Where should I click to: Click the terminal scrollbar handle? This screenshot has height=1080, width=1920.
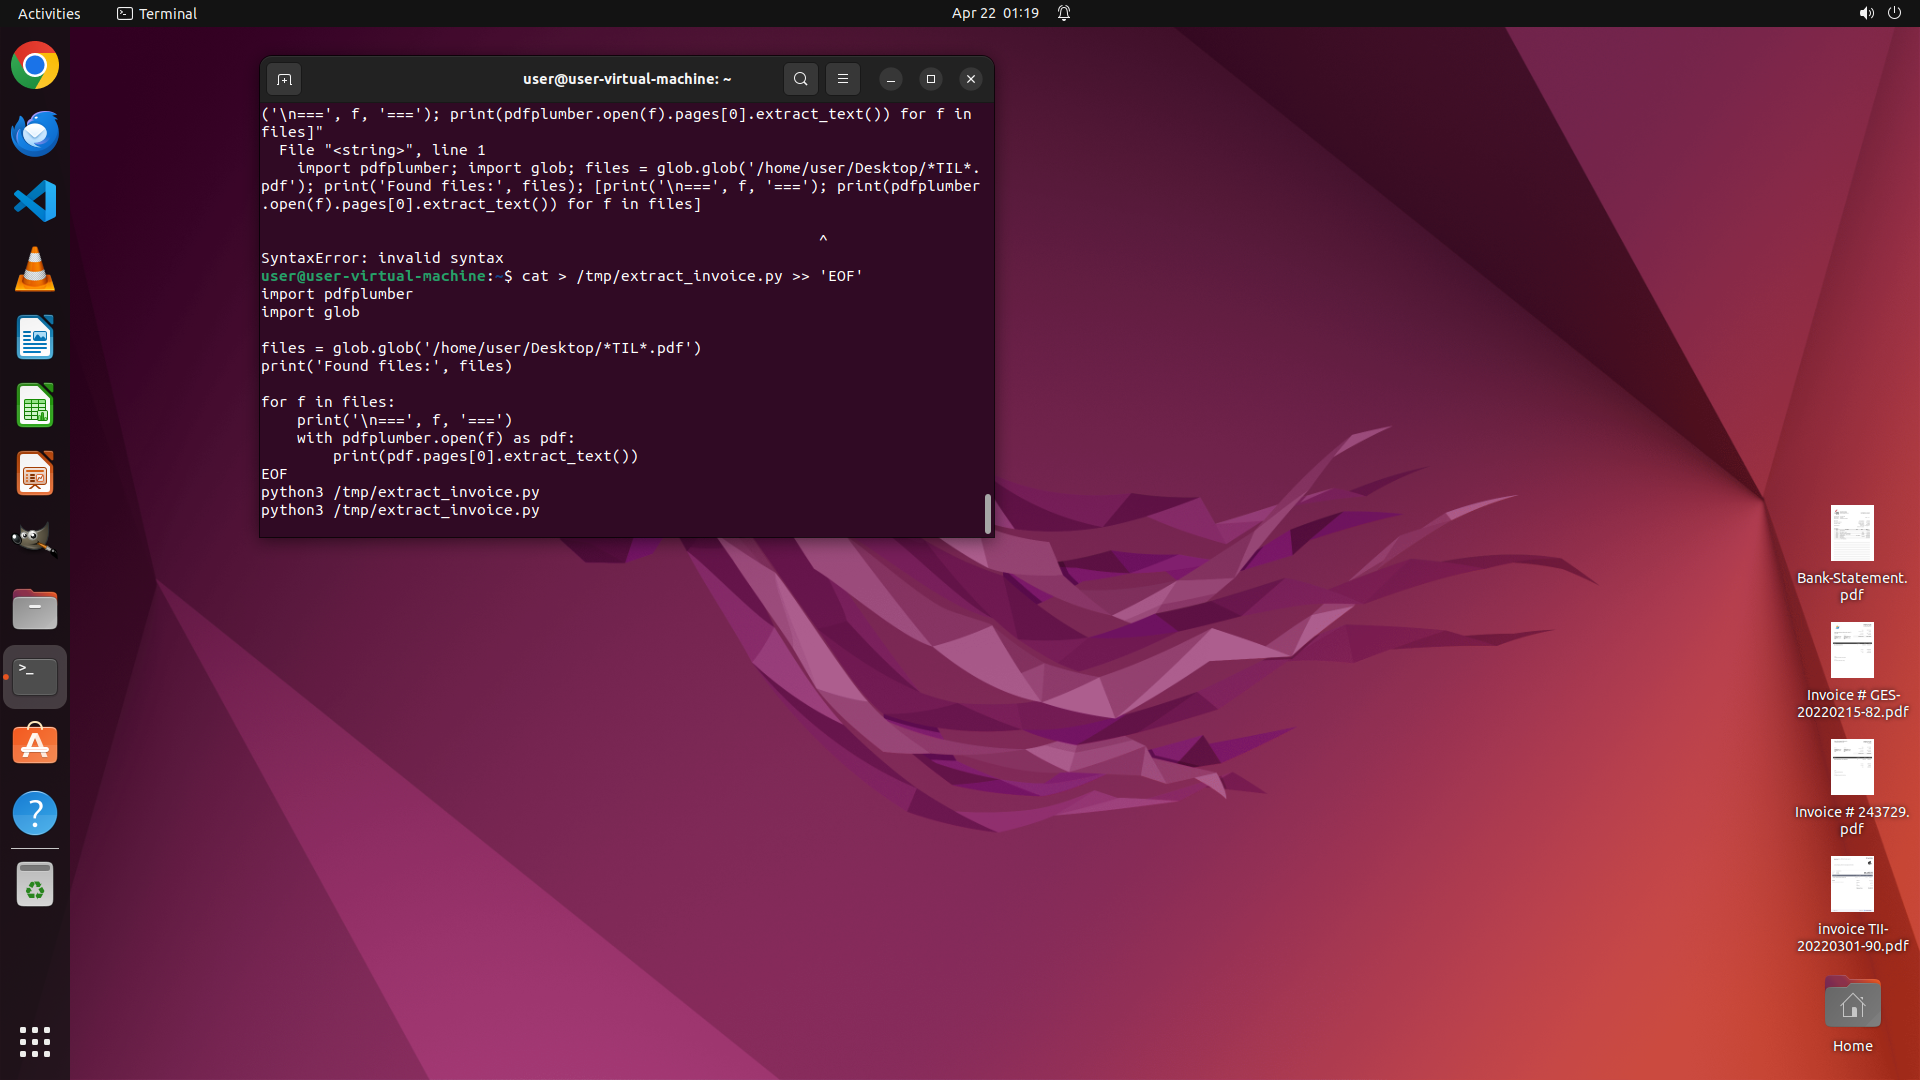988,514
